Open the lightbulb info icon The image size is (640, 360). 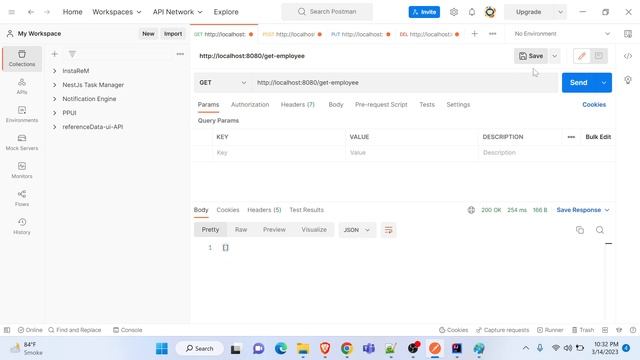point(628,80)
